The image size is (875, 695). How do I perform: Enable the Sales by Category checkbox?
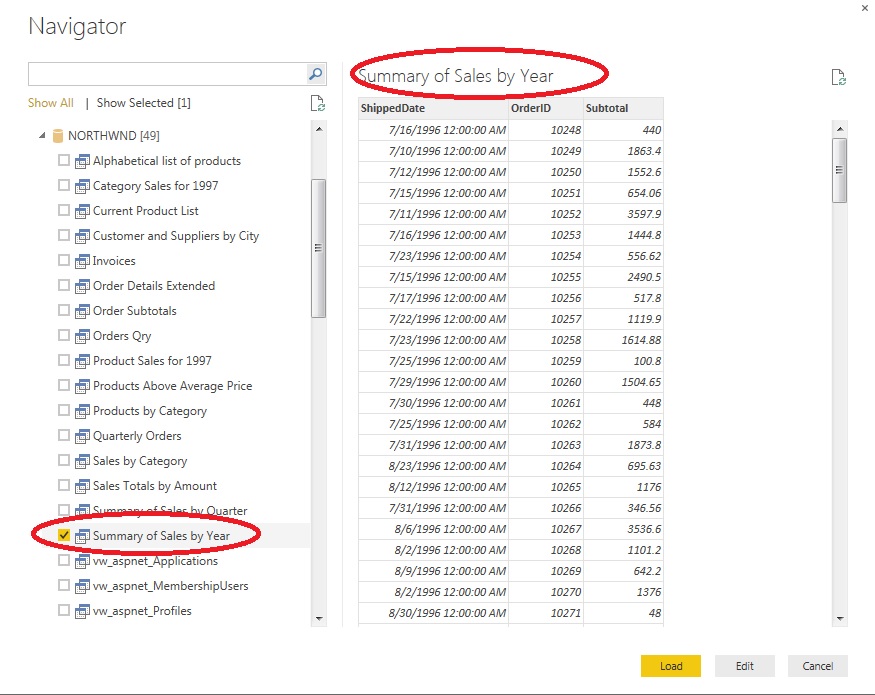click(65, 461)
